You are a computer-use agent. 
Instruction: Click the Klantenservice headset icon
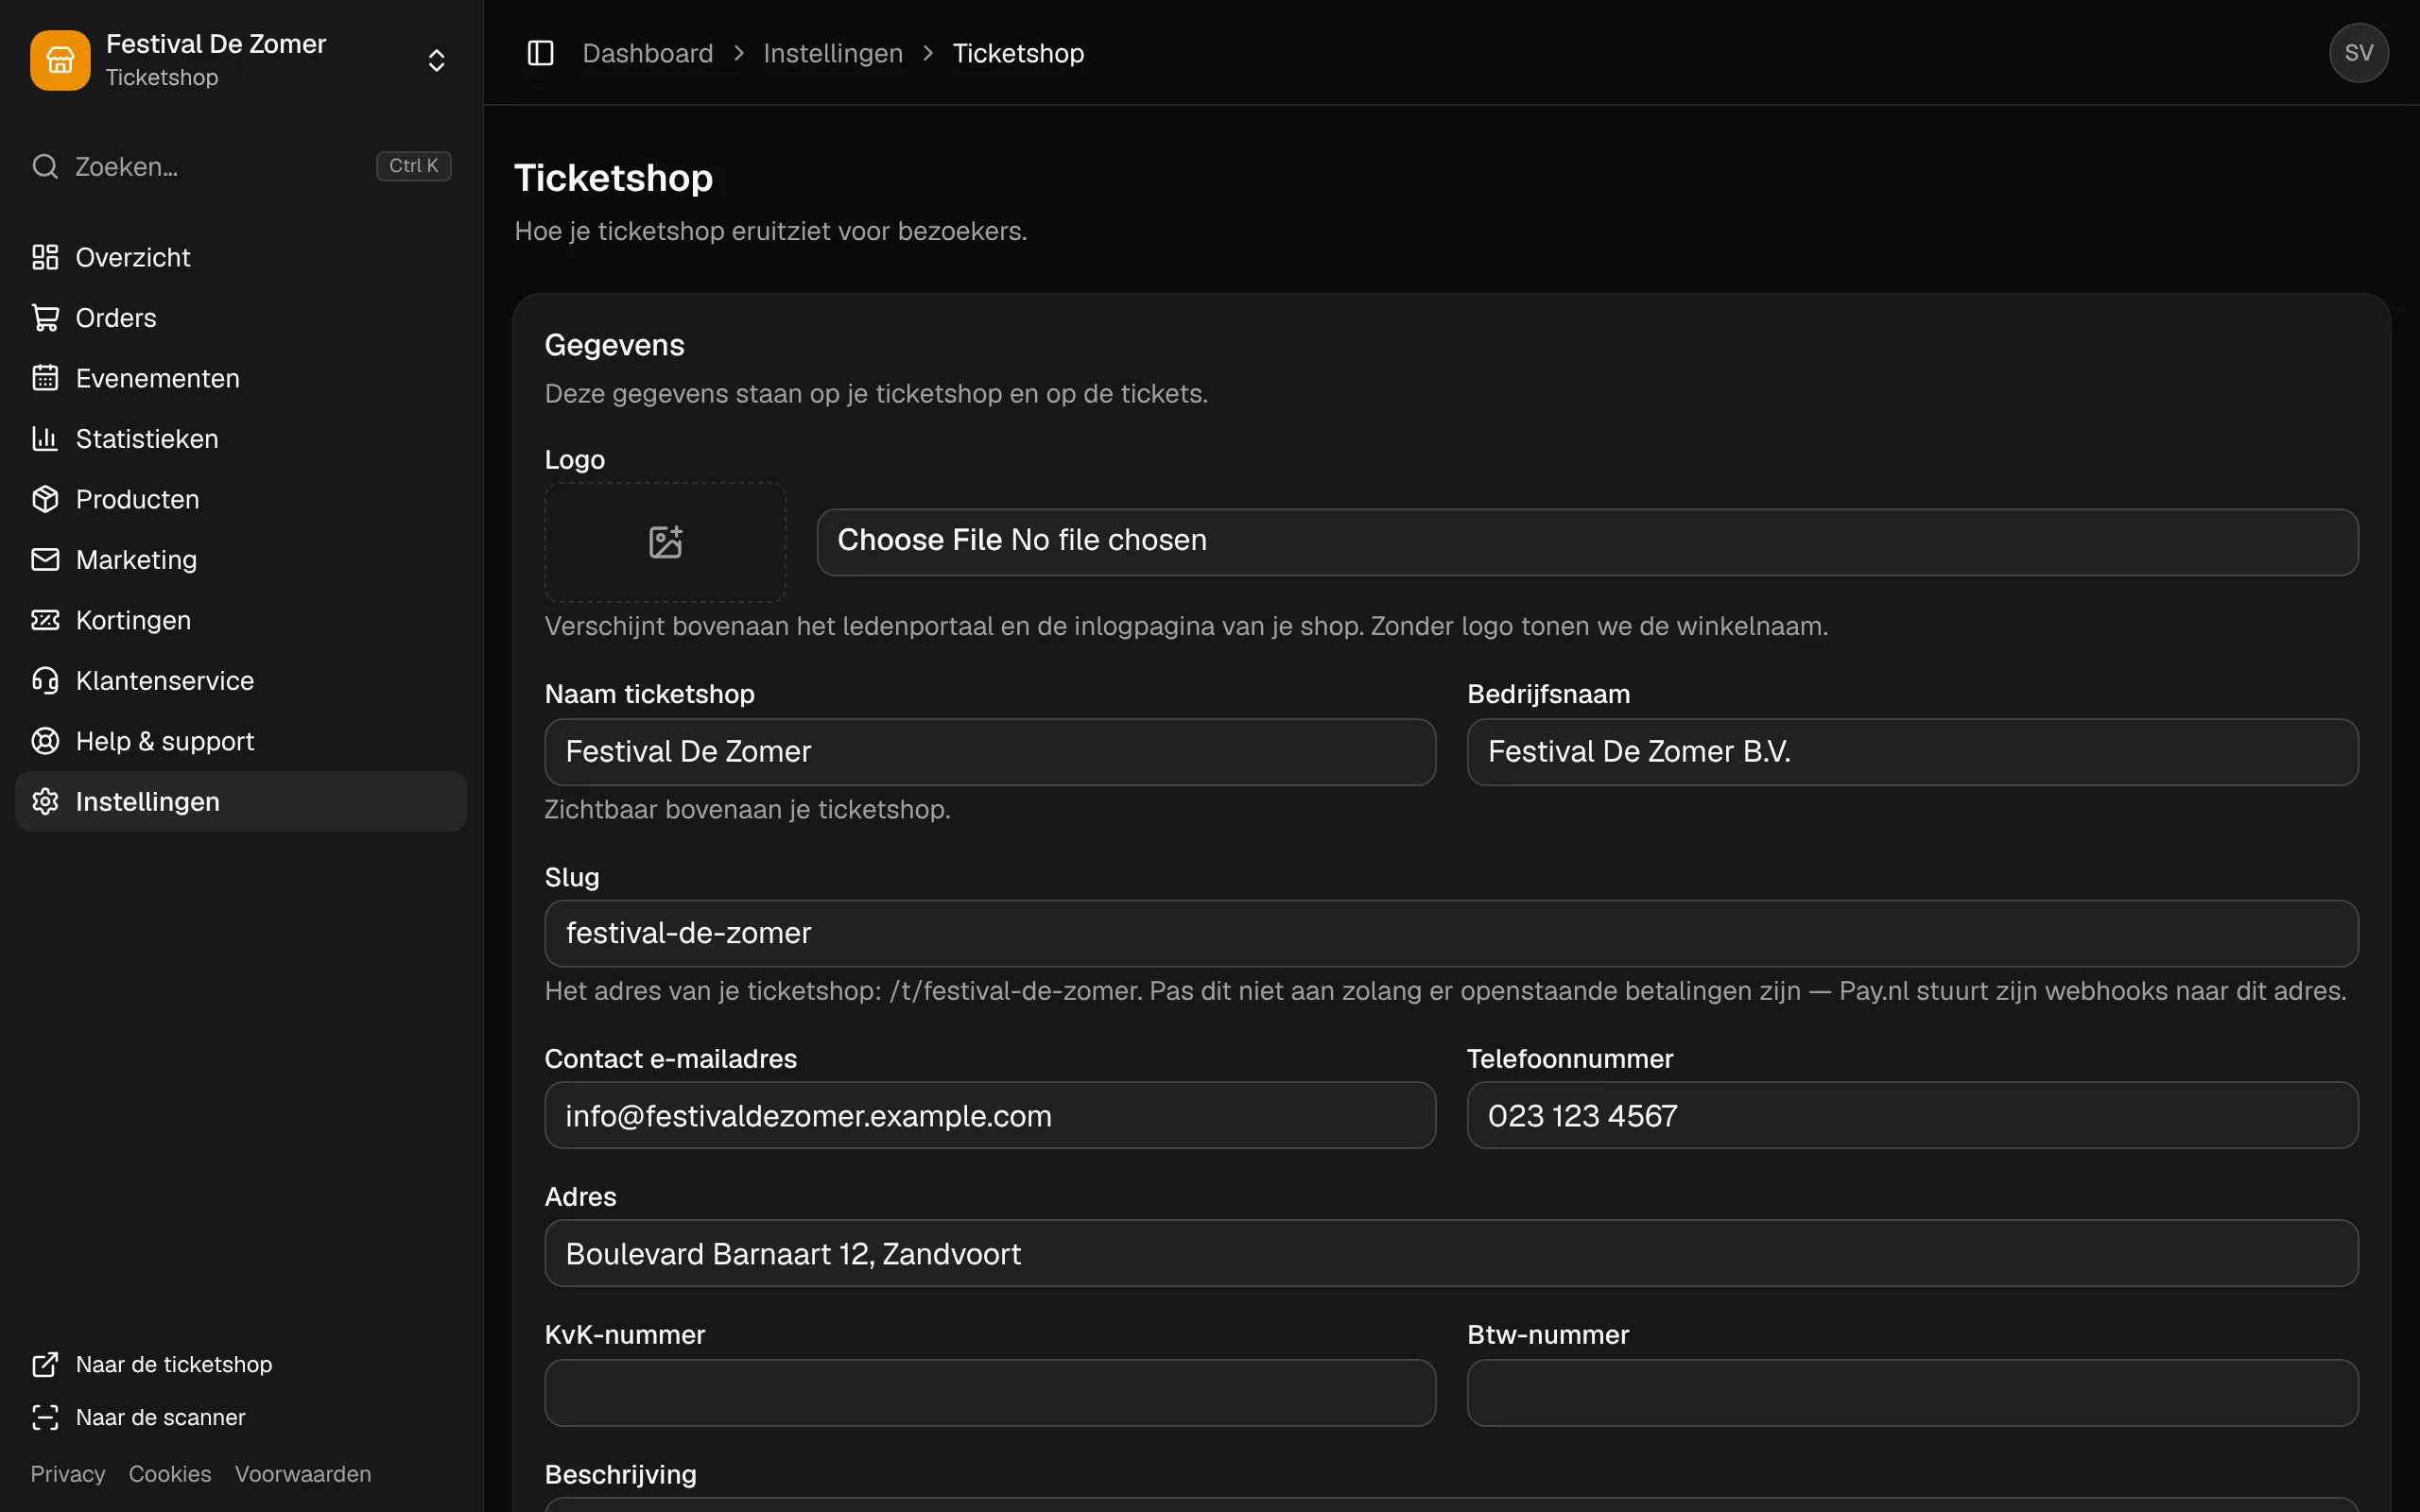[45, 681]
